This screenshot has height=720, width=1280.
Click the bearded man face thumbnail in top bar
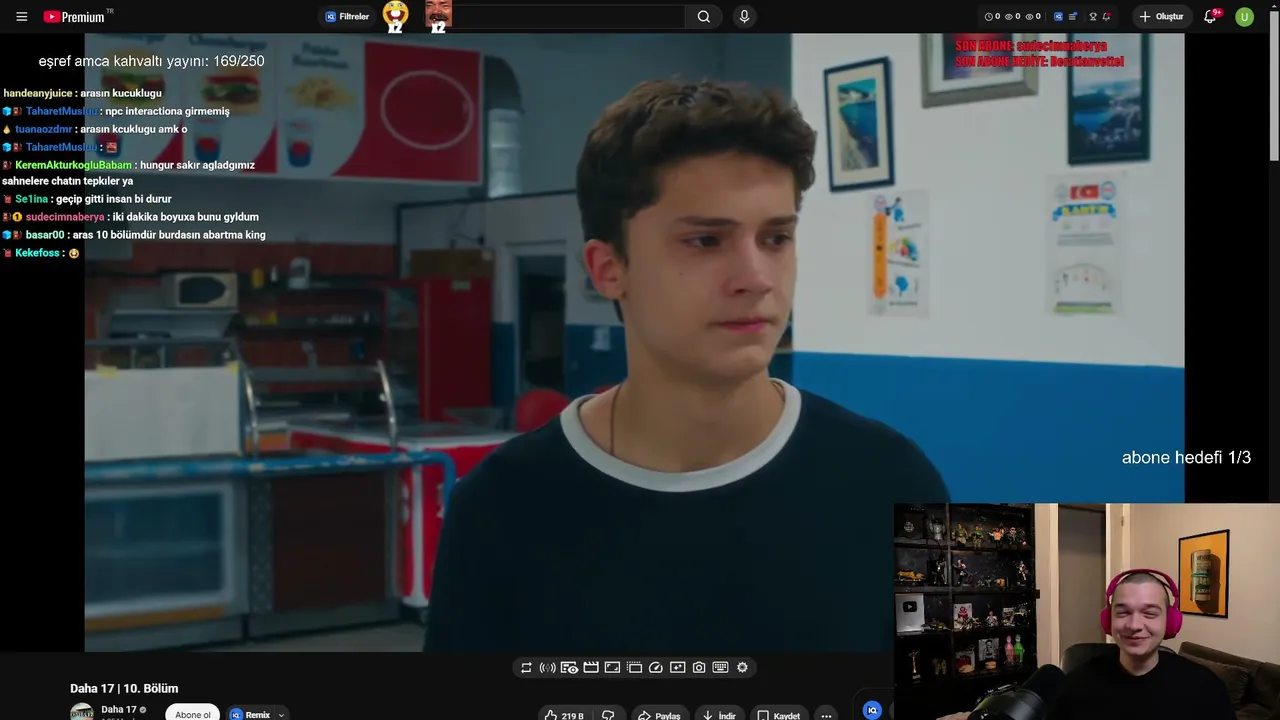(438, 16)
